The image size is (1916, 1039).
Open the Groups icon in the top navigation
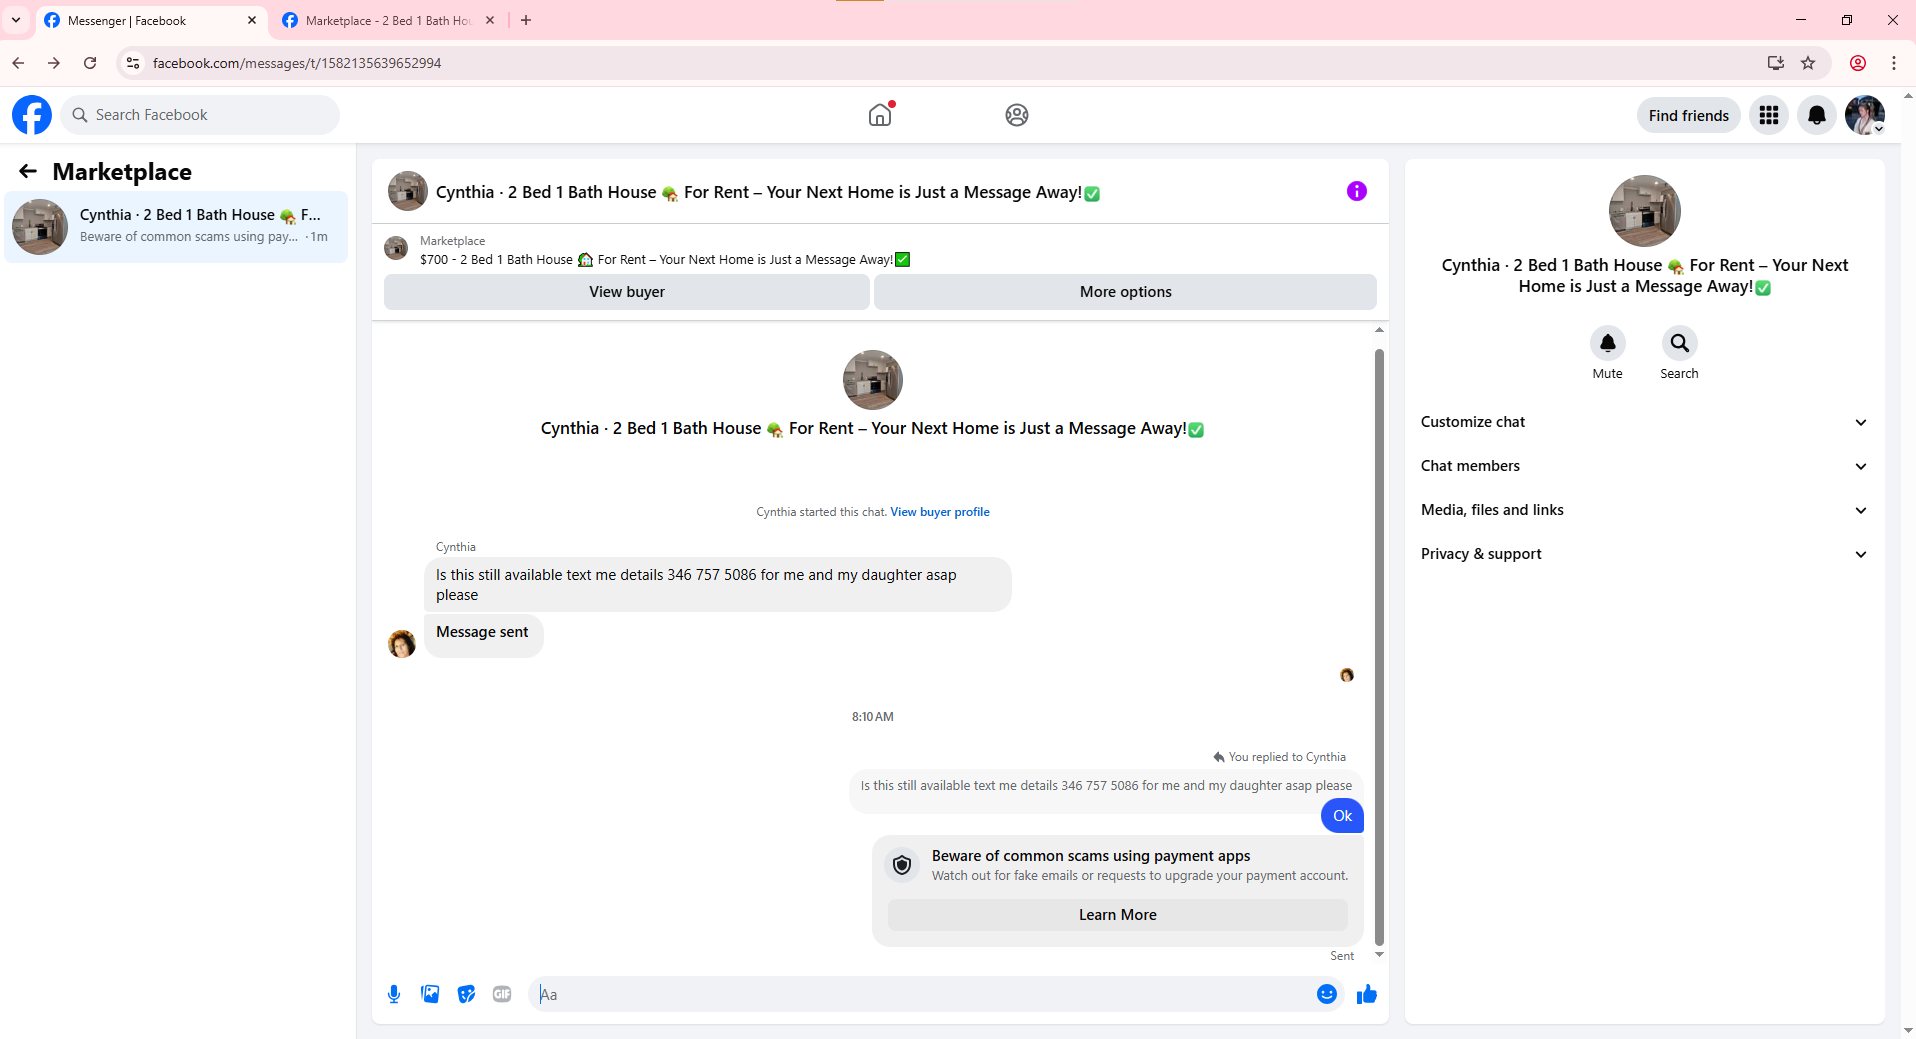[x=1017, y=115]
